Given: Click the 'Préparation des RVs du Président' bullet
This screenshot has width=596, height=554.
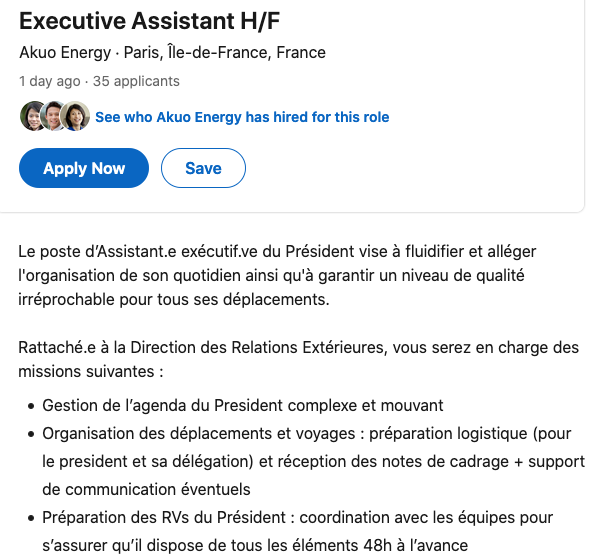Looking at the screenshot, I should (297, 531).
